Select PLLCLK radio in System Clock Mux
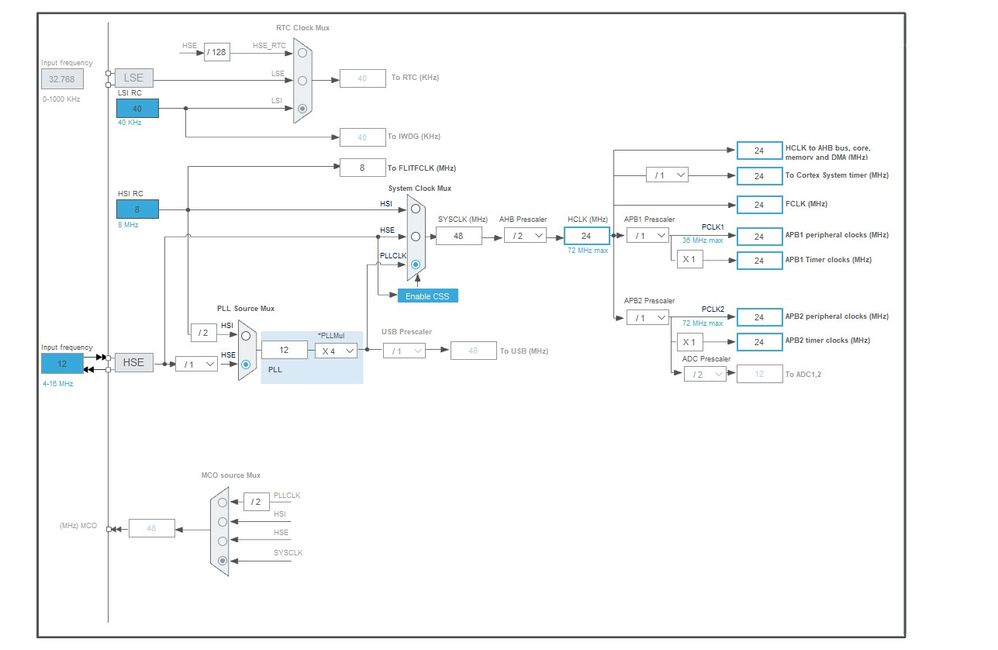Image resolution: width=998 pixels, height=650 pixels. (416, 264)
